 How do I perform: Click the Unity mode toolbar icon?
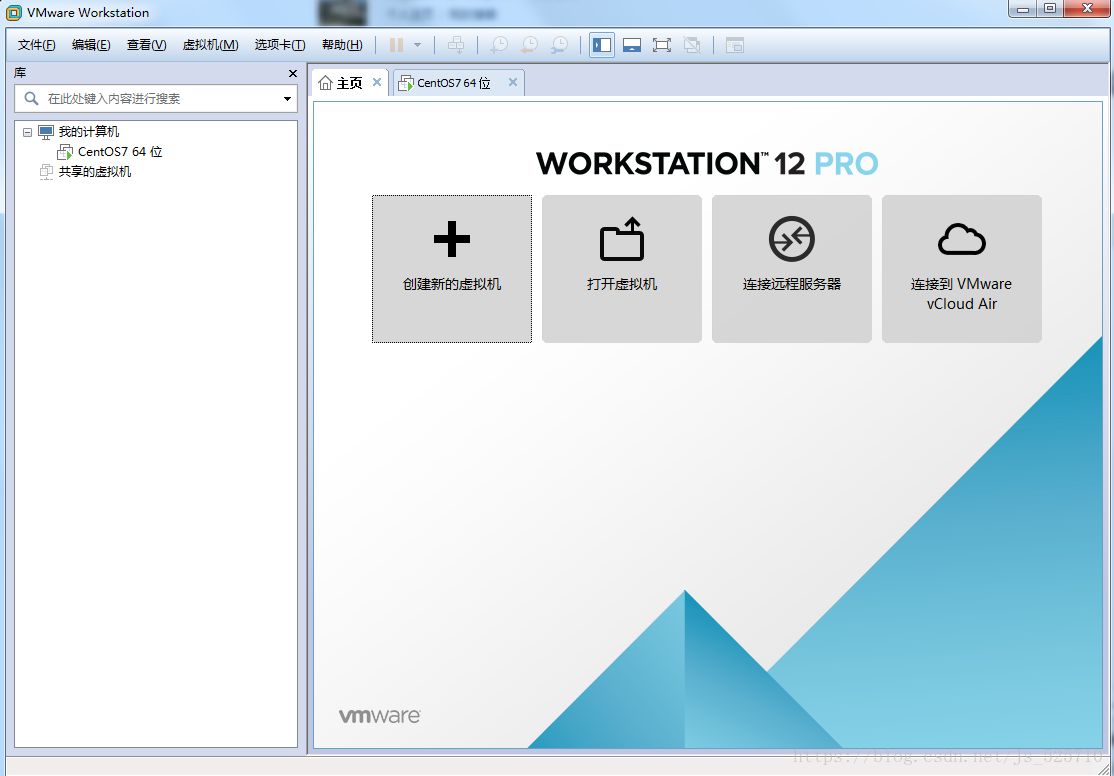click(x=692, y=45)
